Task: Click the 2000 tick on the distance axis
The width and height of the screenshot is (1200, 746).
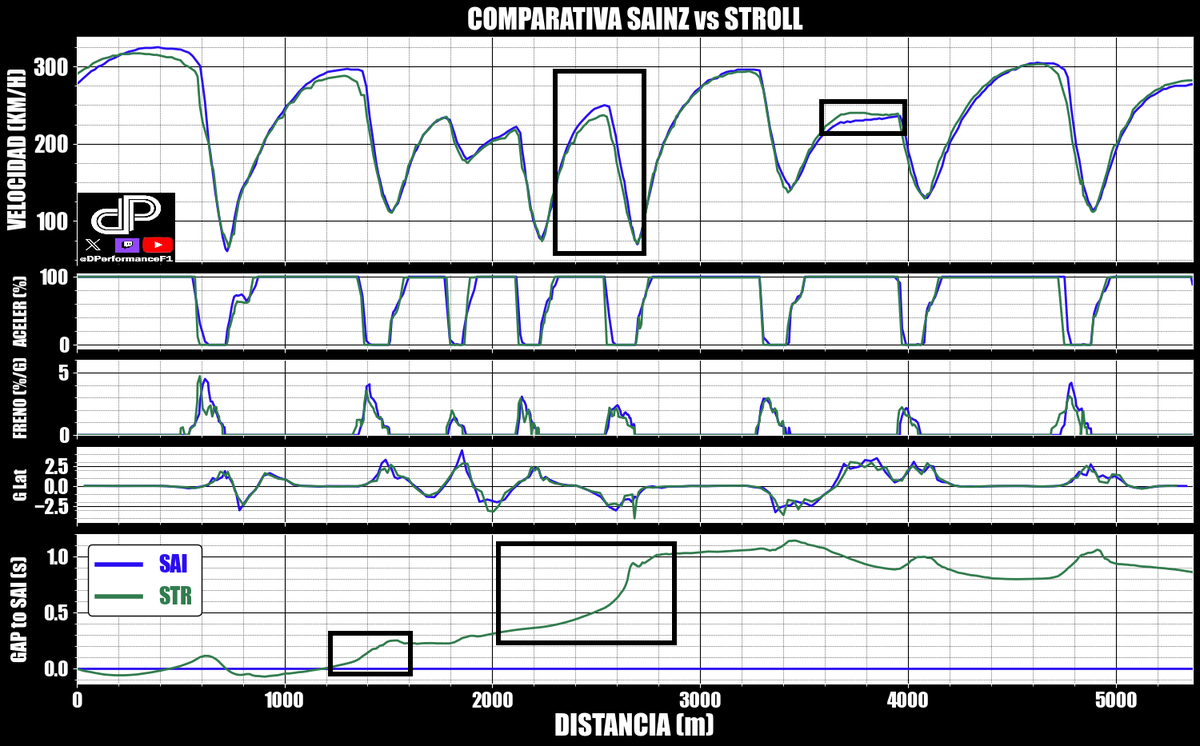Action: tap(493, 699)
